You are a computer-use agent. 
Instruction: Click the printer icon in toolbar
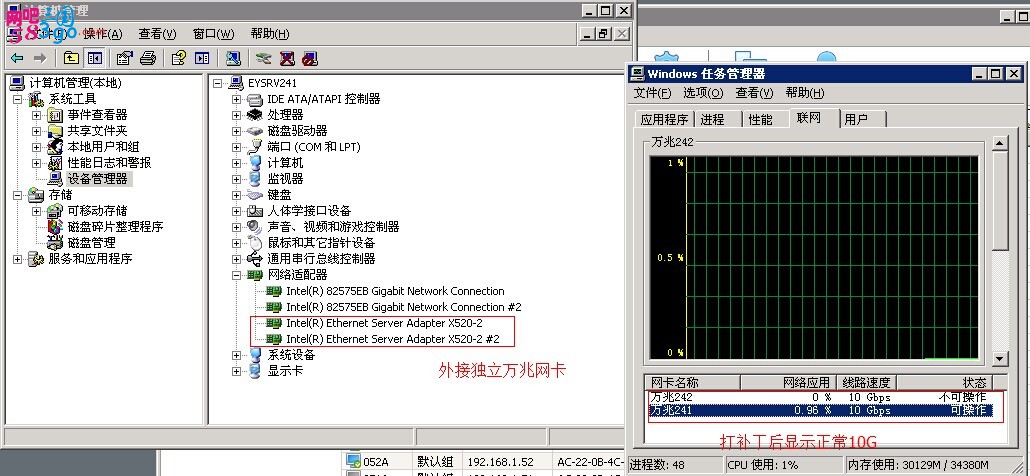pyautogui.click(x=148, y=58)
